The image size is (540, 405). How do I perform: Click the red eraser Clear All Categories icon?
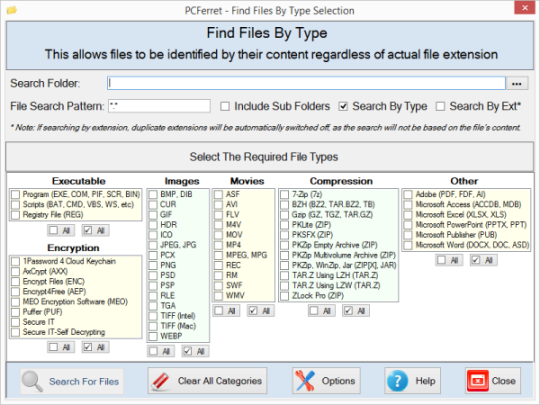point(160,381)
